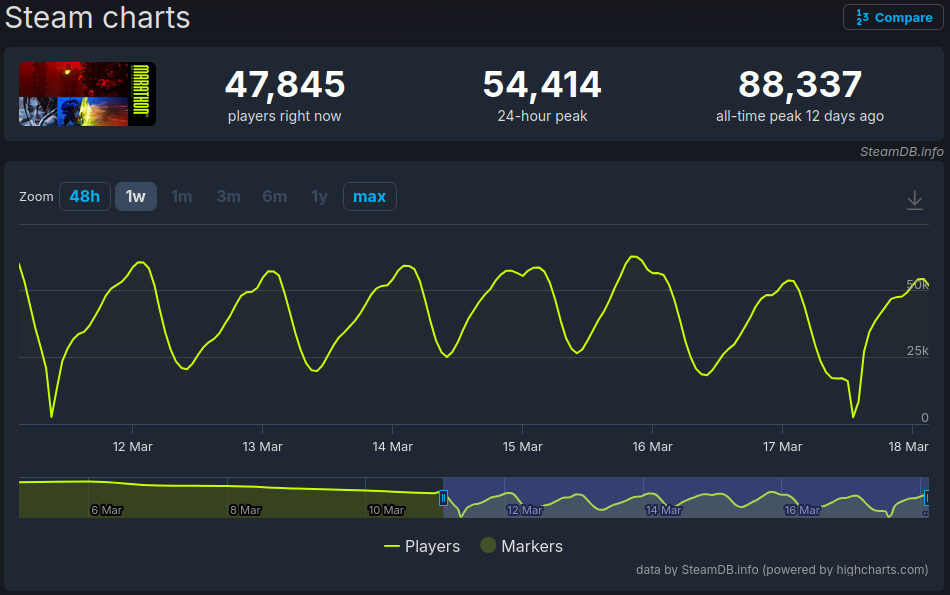The height and width of the screenshot is (595, 950).
Task: Choose the 1m zoom option
Action: click(182, 196)
